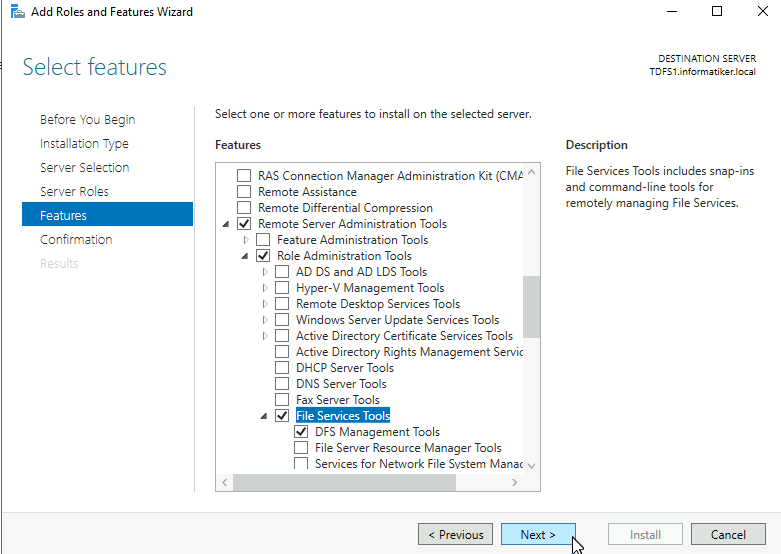
Task: Minimize the wizard window
Action: 672,11
